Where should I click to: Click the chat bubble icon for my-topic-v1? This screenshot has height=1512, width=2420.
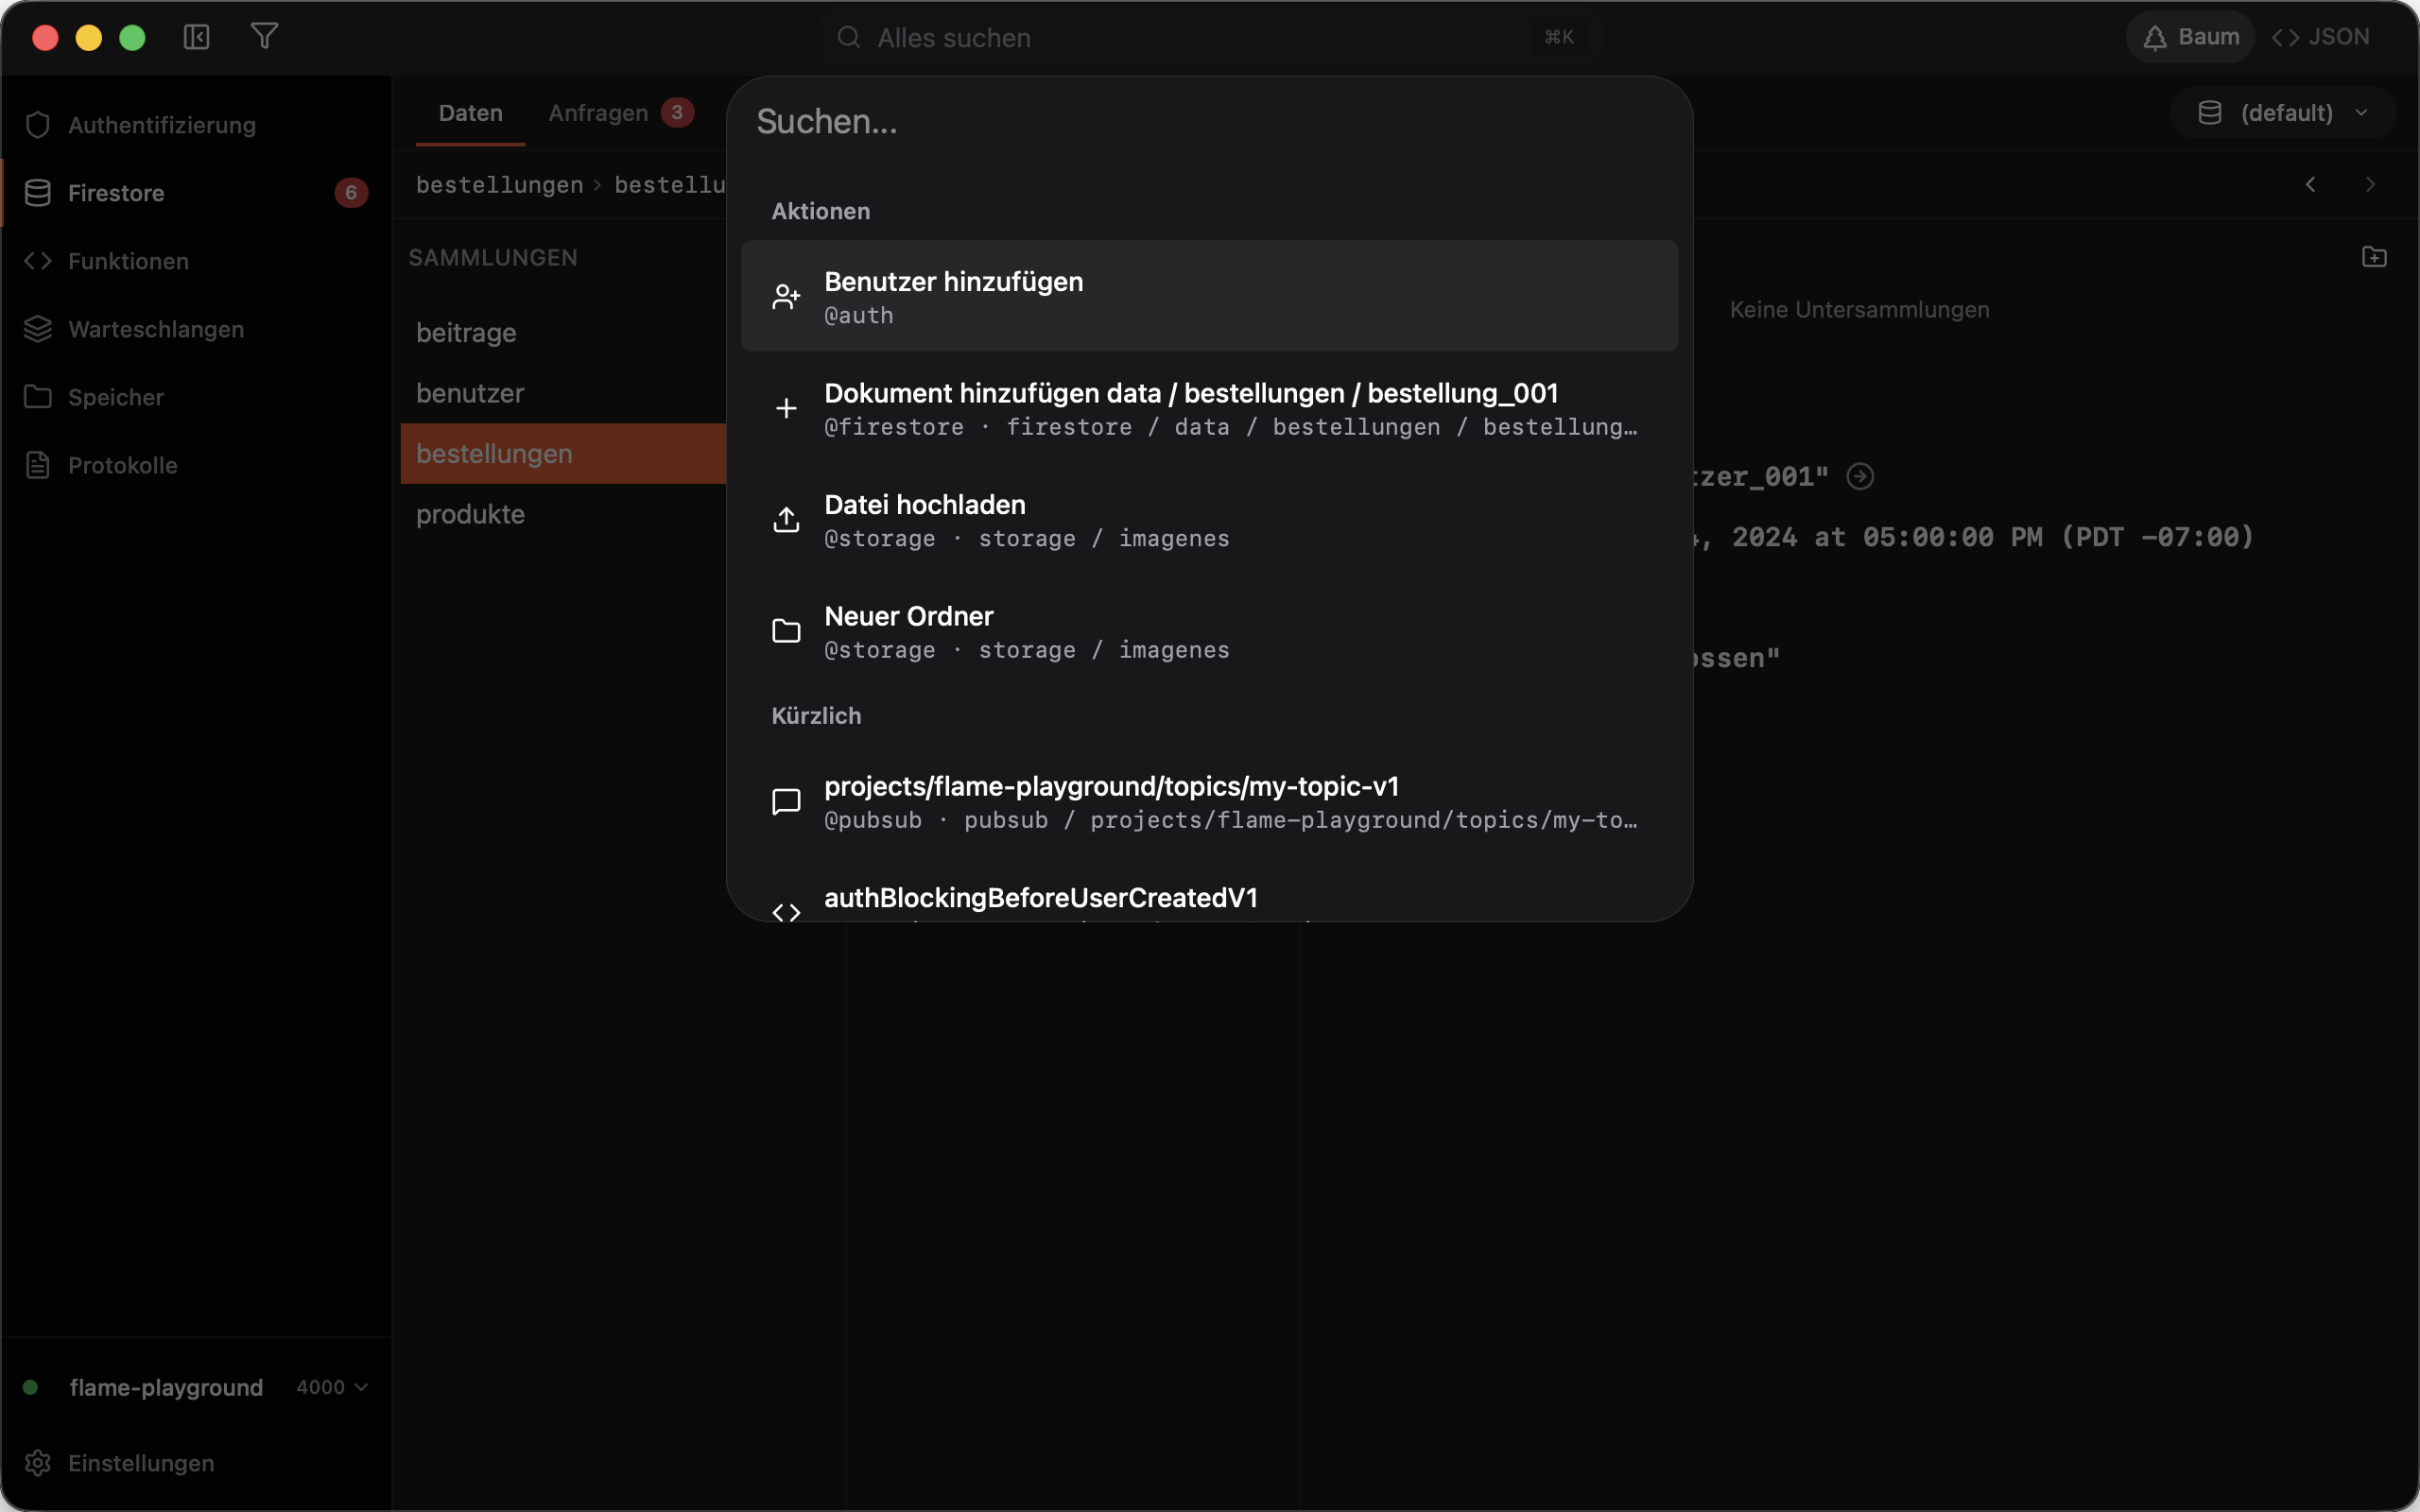[786, 801]
